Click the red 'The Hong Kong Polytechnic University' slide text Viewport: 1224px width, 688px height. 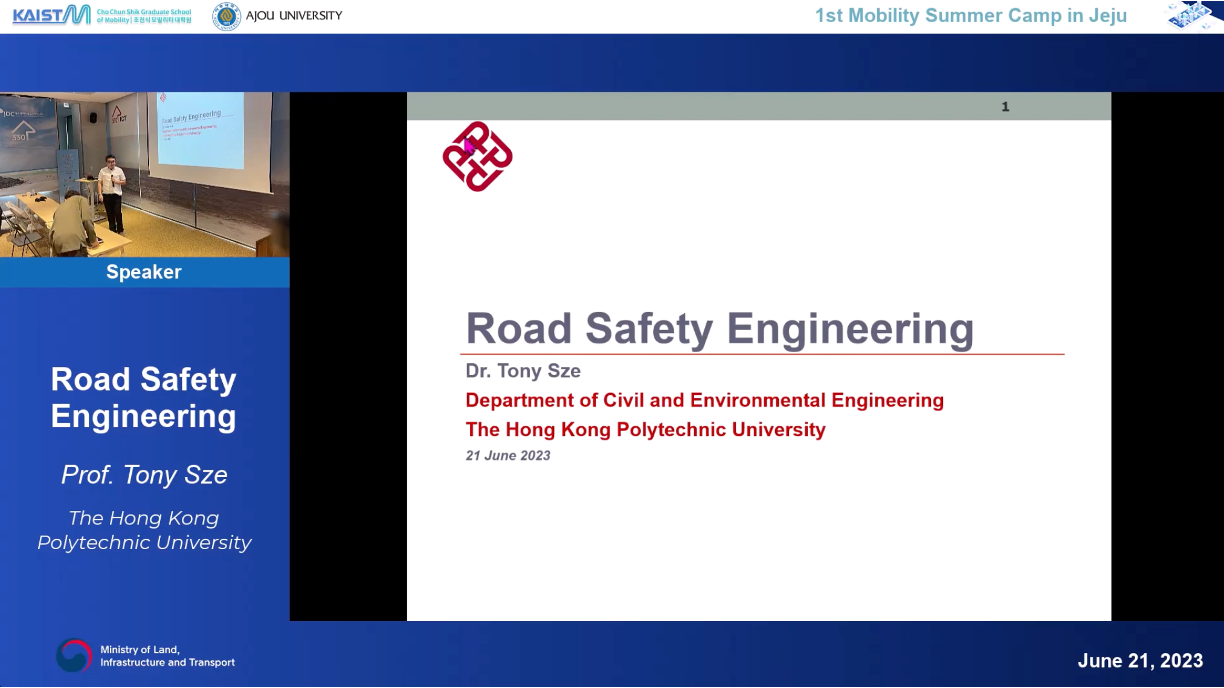tap(645, 430)
